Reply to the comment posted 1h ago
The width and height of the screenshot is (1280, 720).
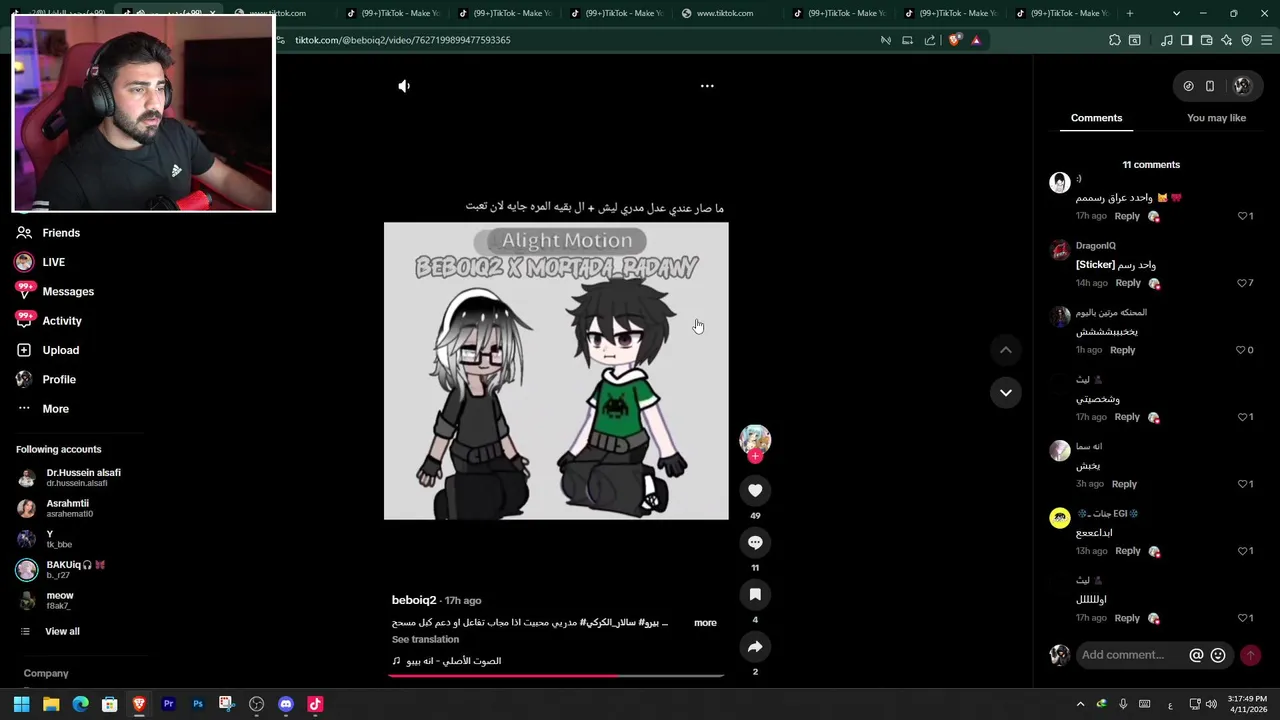(x=1122, y=350)
